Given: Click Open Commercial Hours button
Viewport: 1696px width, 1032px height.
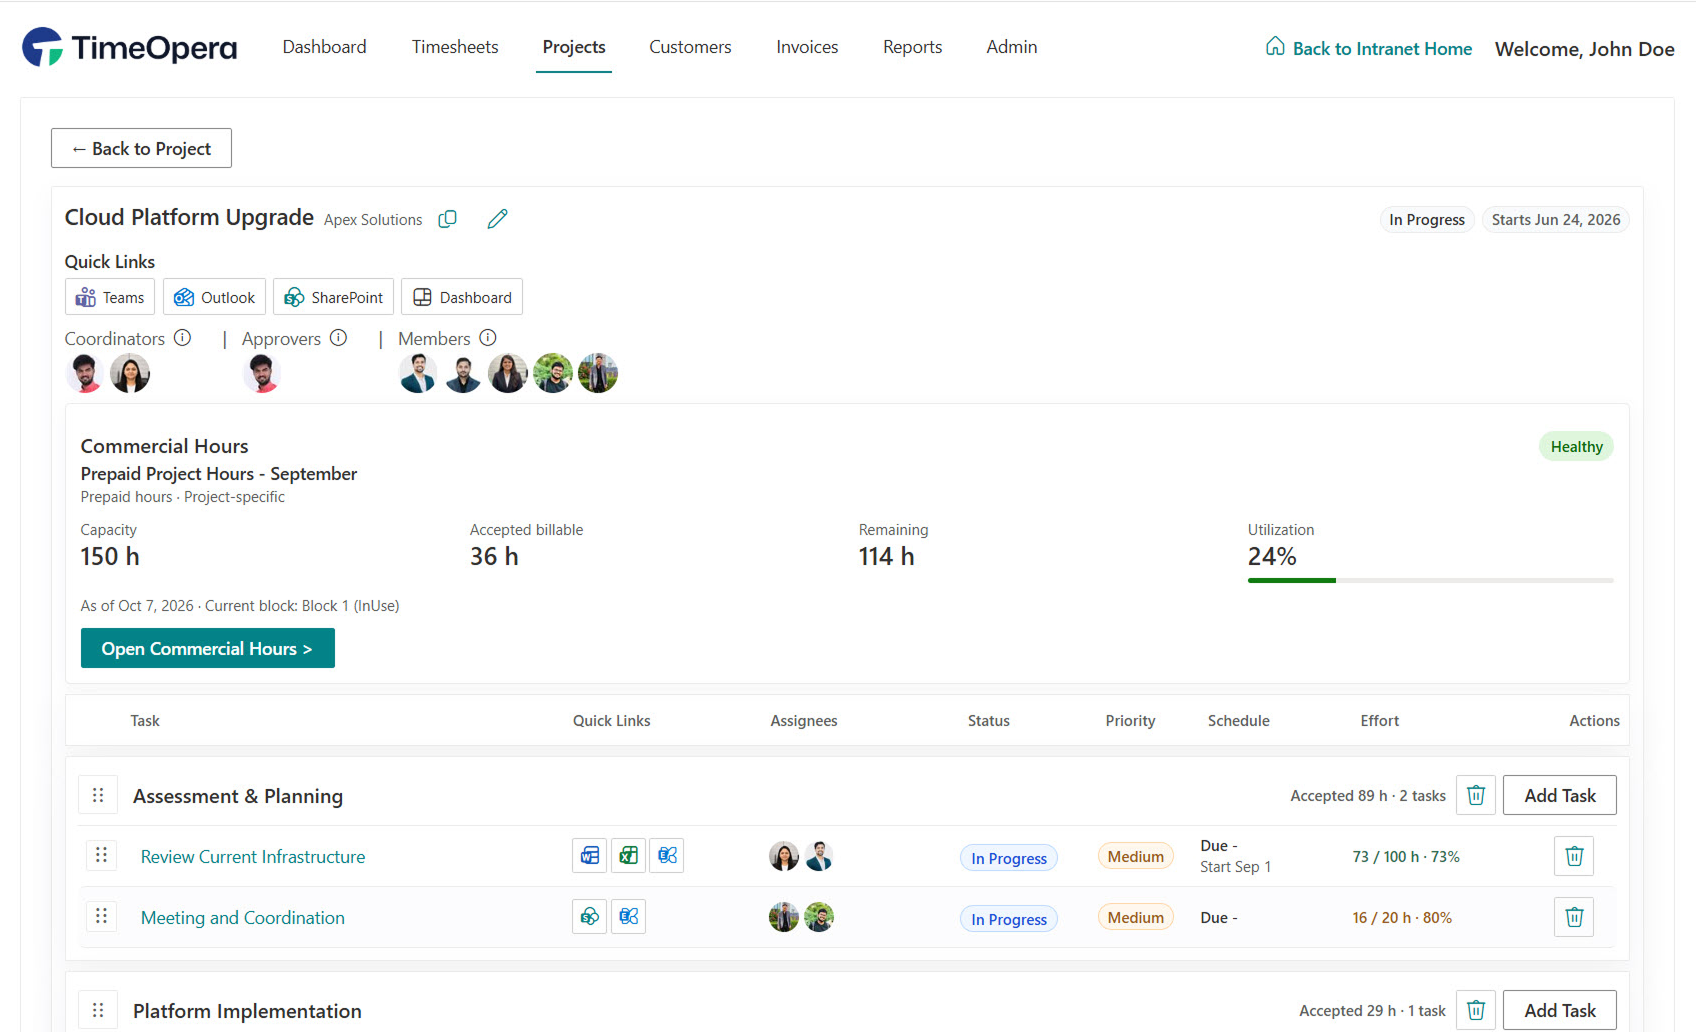Looking at the screenshot, I should pos(207,648).
